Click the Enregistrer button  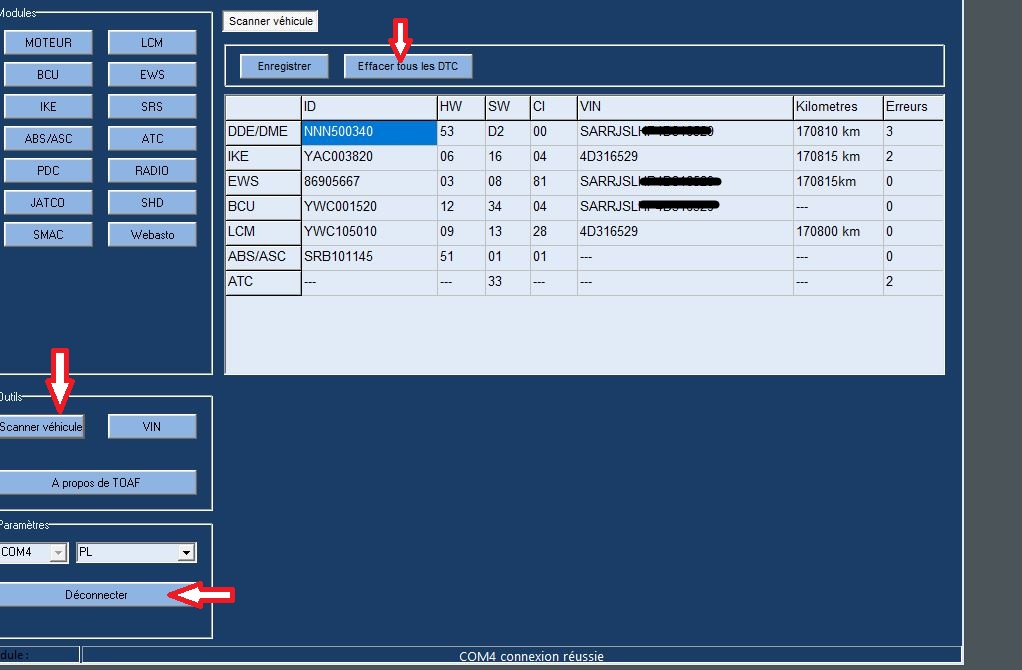(284, 67)
